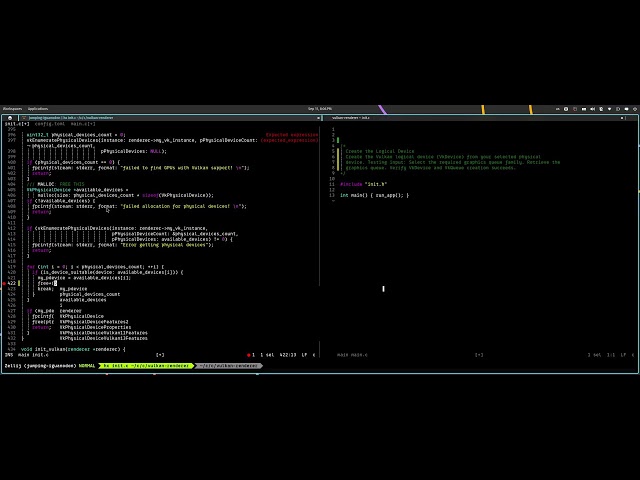The image size is (640, 480).
Task: Click line number 422 in the gutter
Action: pos(11,283)
